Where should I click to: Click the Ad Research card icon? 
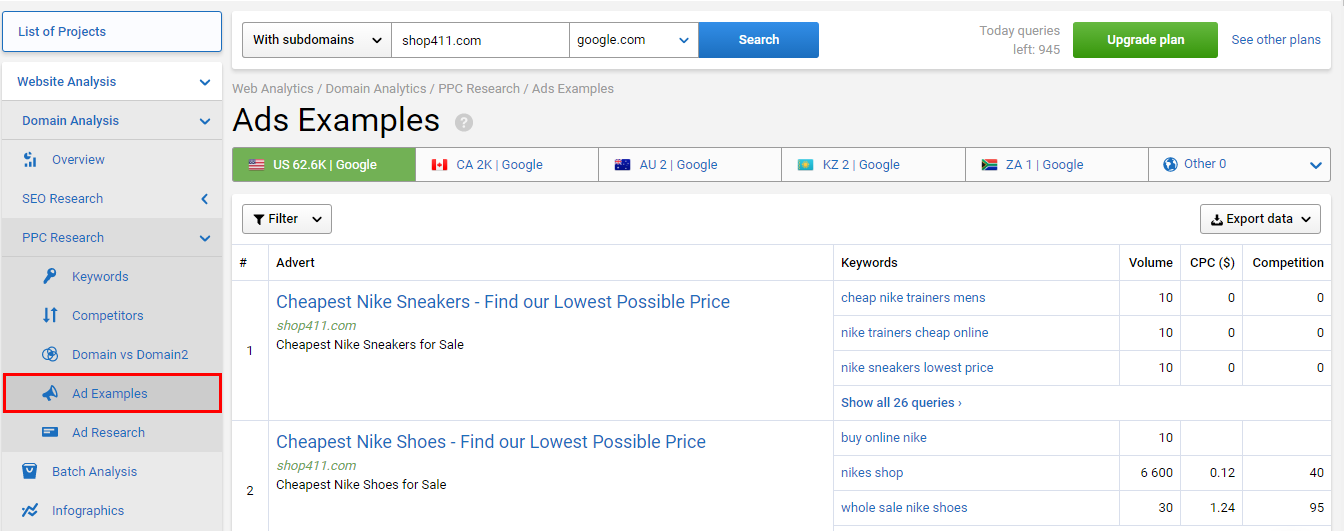click(x=50, y=432)
